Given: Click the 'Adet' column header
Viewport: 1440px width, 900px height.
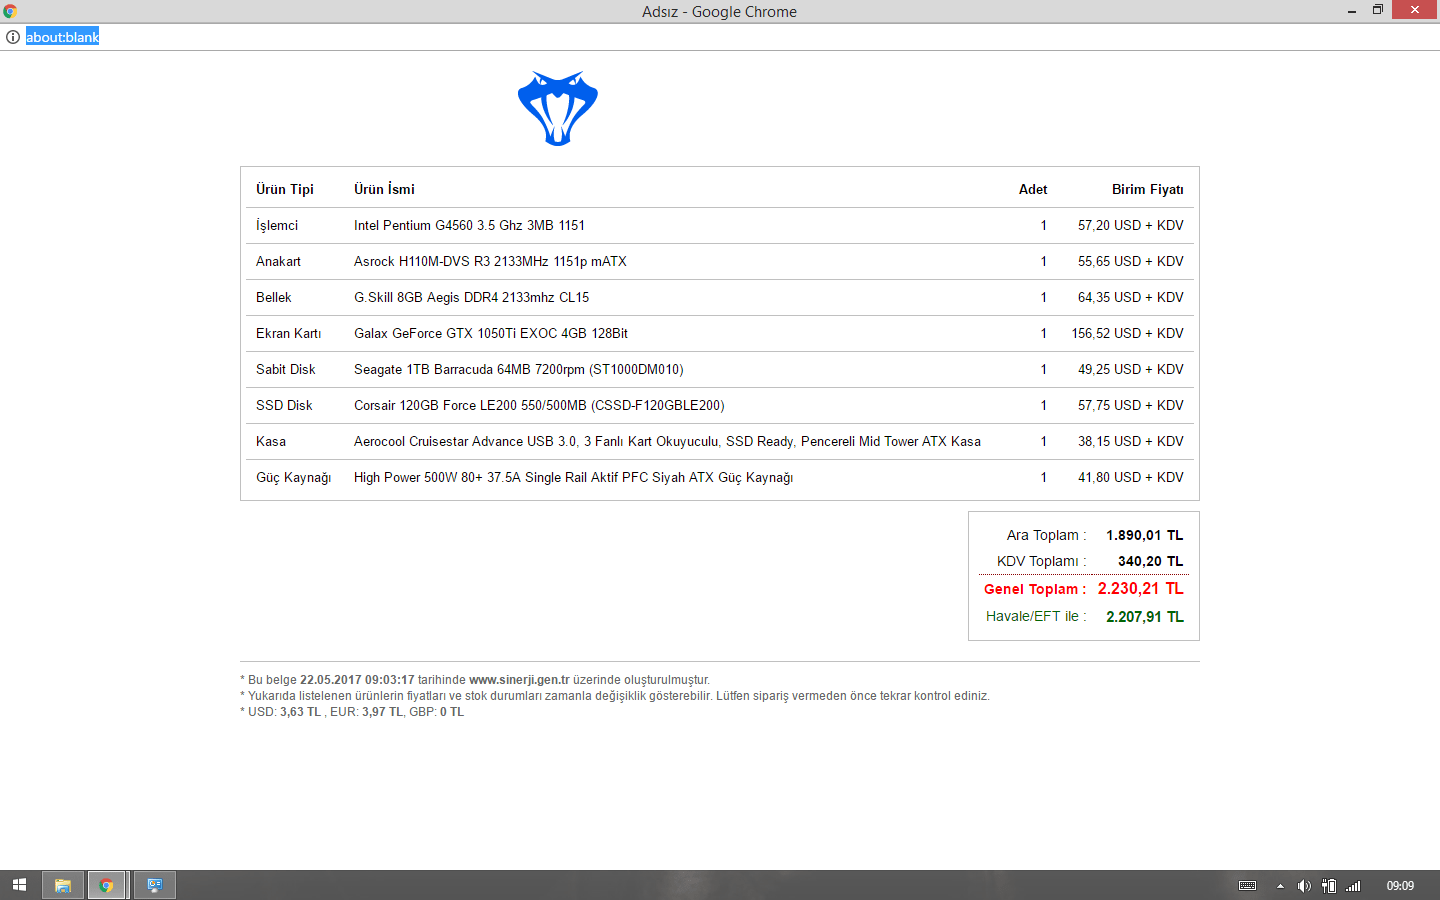Looking at the screenshot, I should click(1033, 189).
